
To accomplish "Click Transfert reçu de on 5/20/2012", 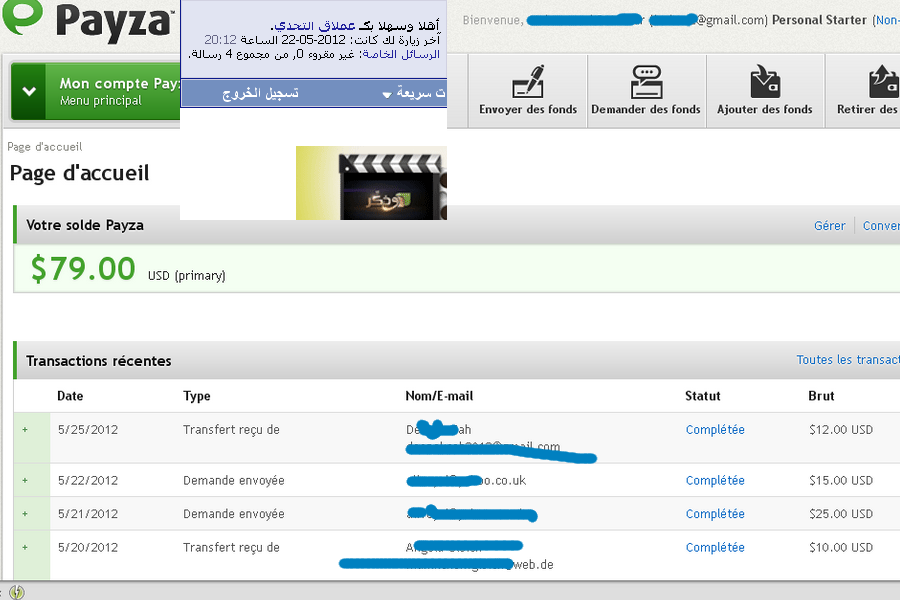I will point(231,548).
